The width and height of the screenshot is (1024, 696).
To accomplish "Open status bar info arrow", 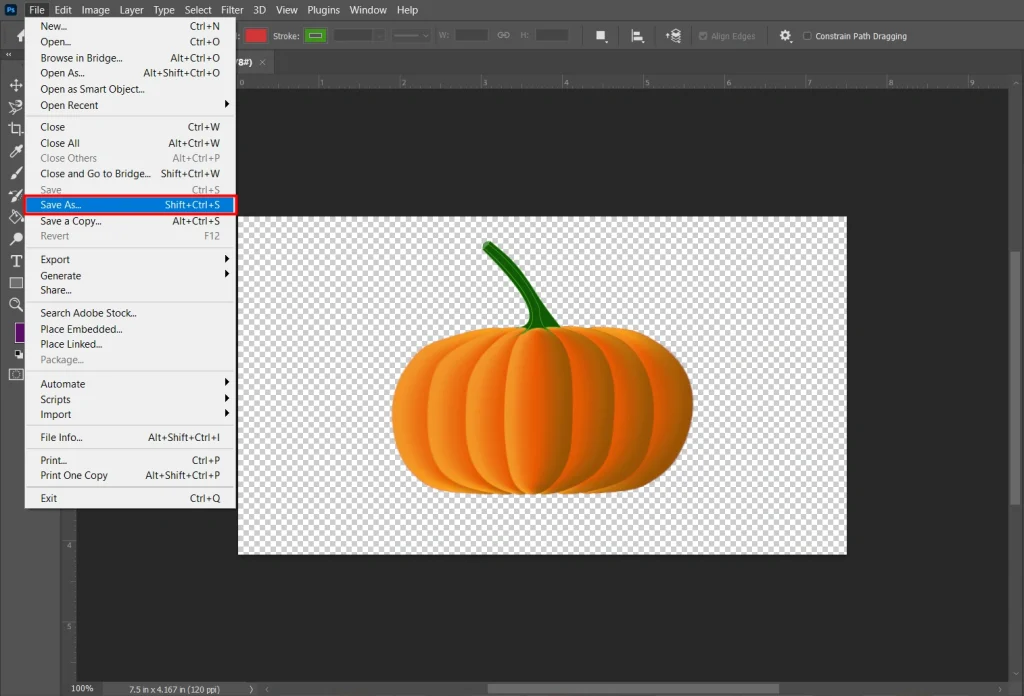I will pyautogui.click(x=251, y=689).
